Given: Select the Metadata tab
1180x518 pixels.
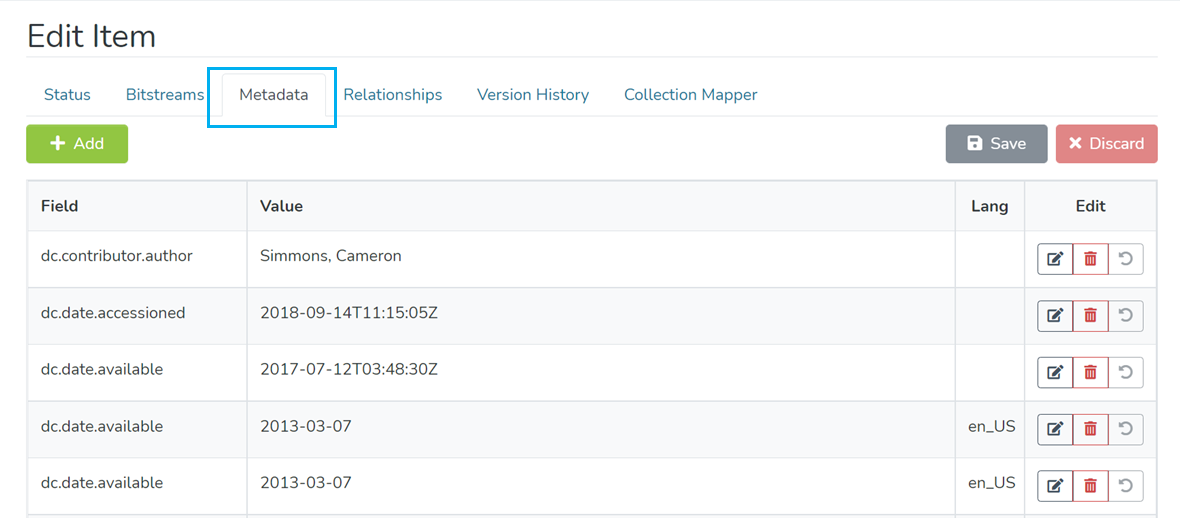Looking at the screenshot, I should click(x=273, y=95).
